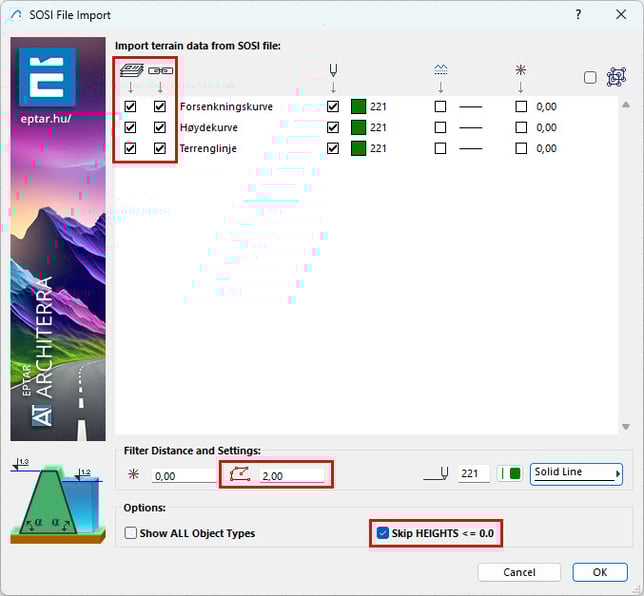Click the polyline filter distance icon
Image resolution: width=644 pixels, height=596 pixels.
(240, 475)
